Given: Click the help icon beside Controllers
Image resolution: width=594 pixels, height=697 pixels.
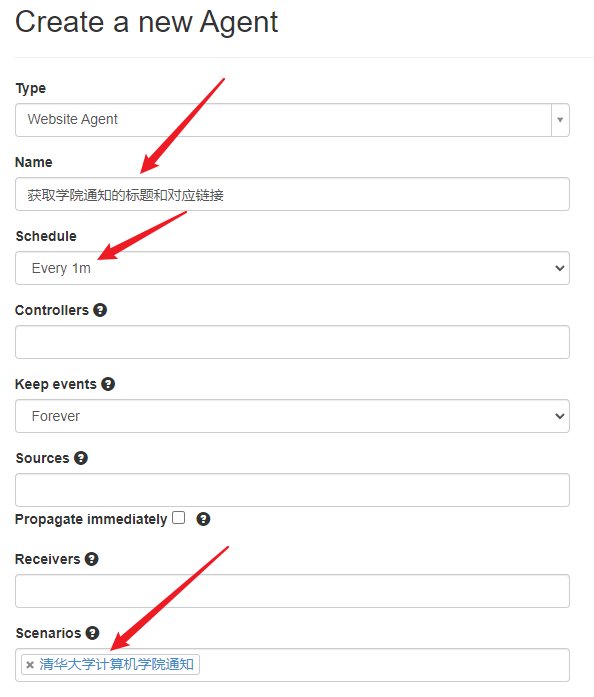Looking at the screenshot, I should 100,310.
